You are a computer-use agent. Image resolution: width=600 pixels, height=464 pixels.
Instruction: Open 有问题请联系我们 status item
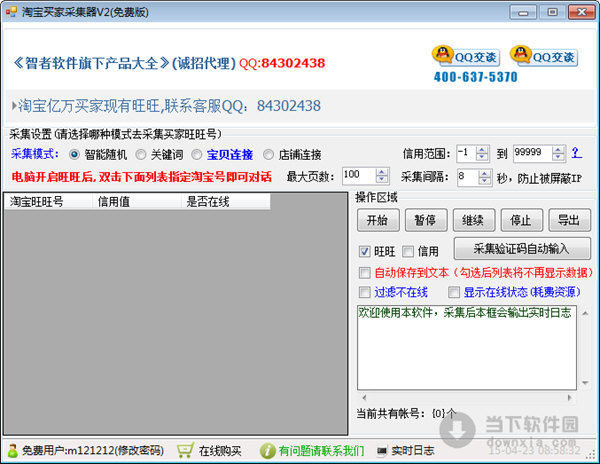click(x=321, y=451)
